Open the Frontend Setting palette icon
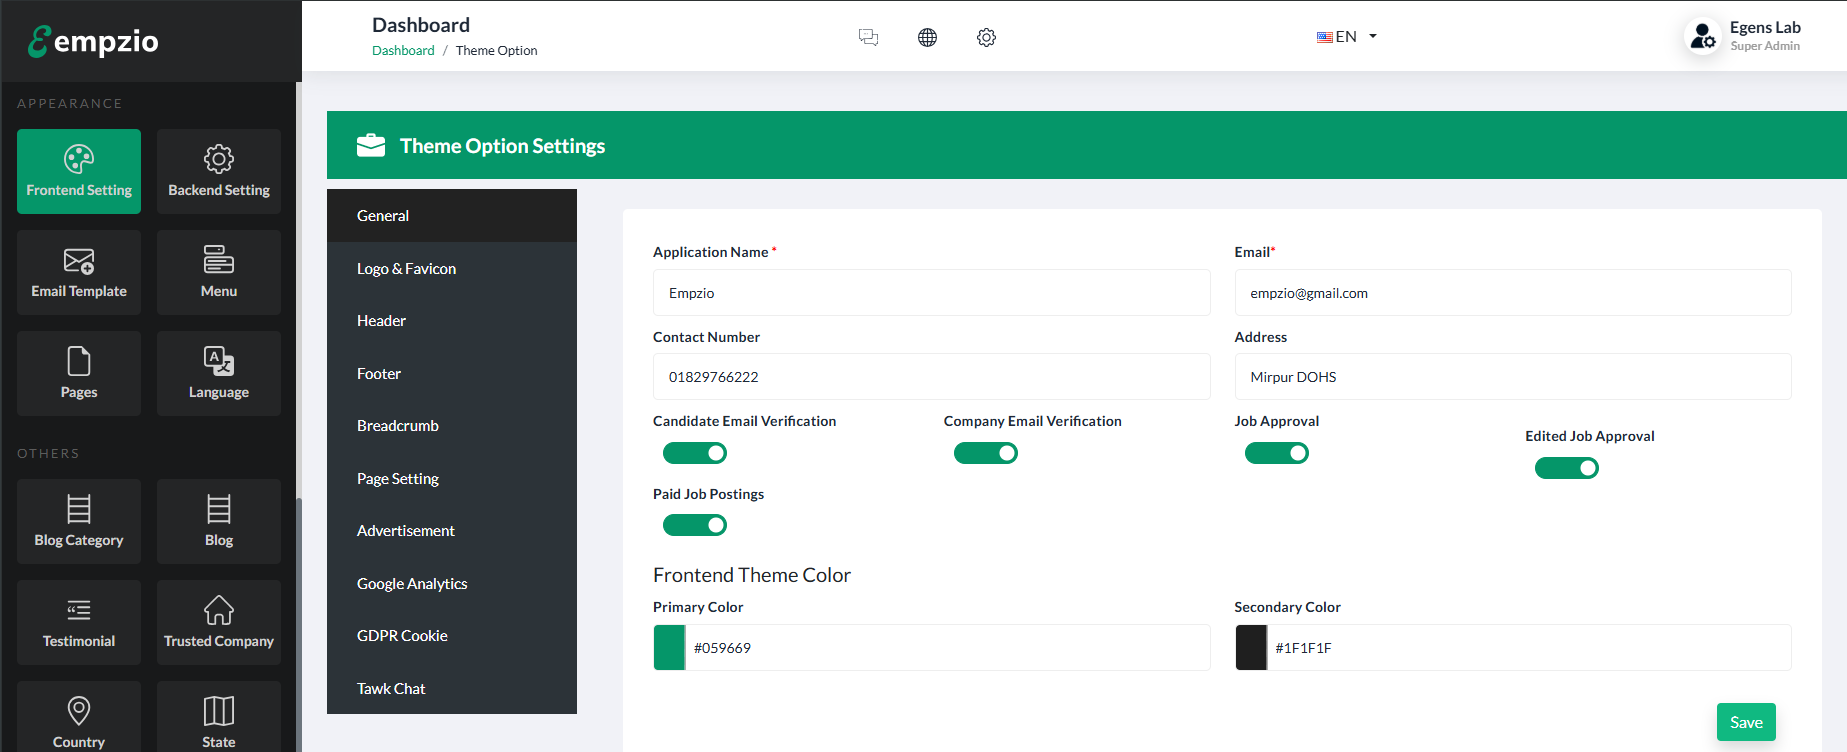The width and height of the screenshot is (1847, 752). 79,159
